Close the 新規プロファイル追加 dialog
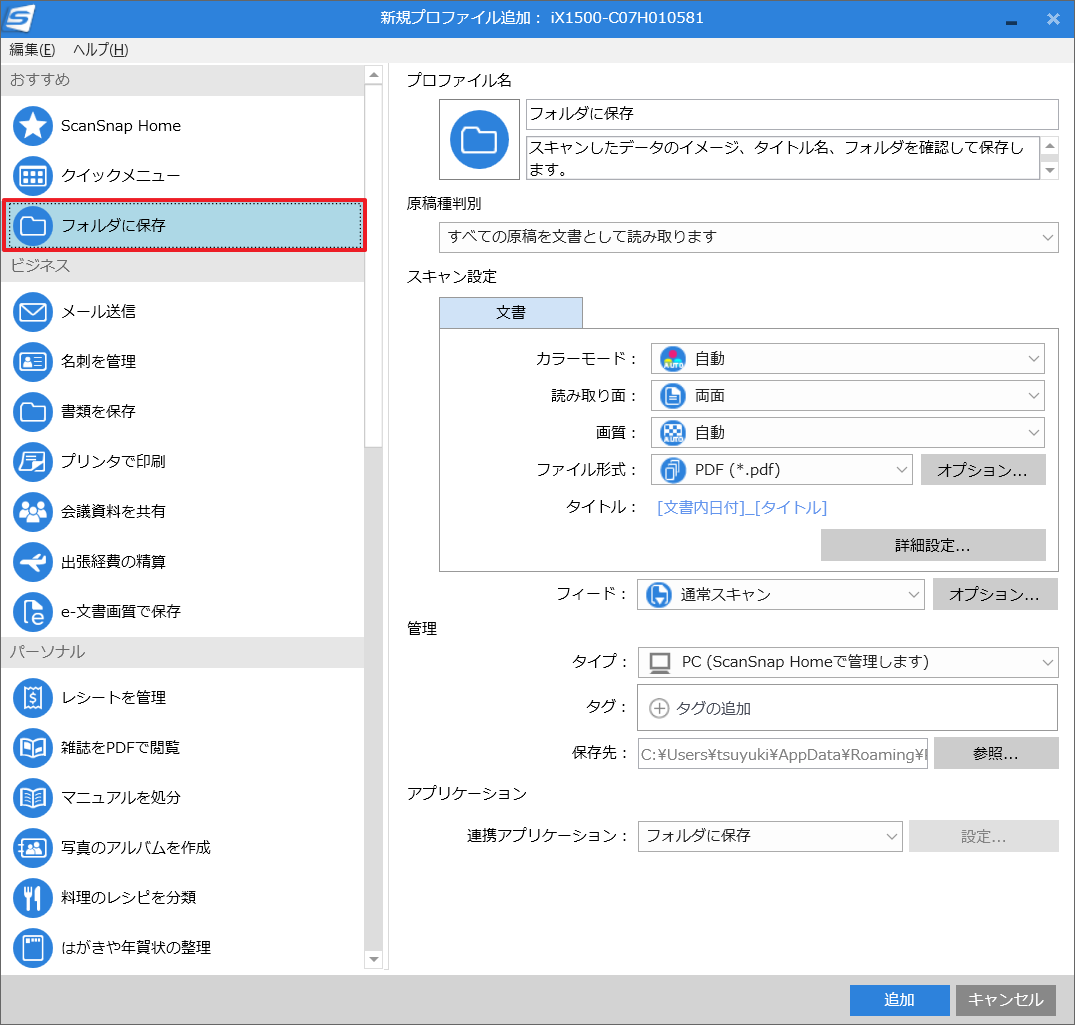Screen dimensions: 1075x1025 coord(1053,19)
